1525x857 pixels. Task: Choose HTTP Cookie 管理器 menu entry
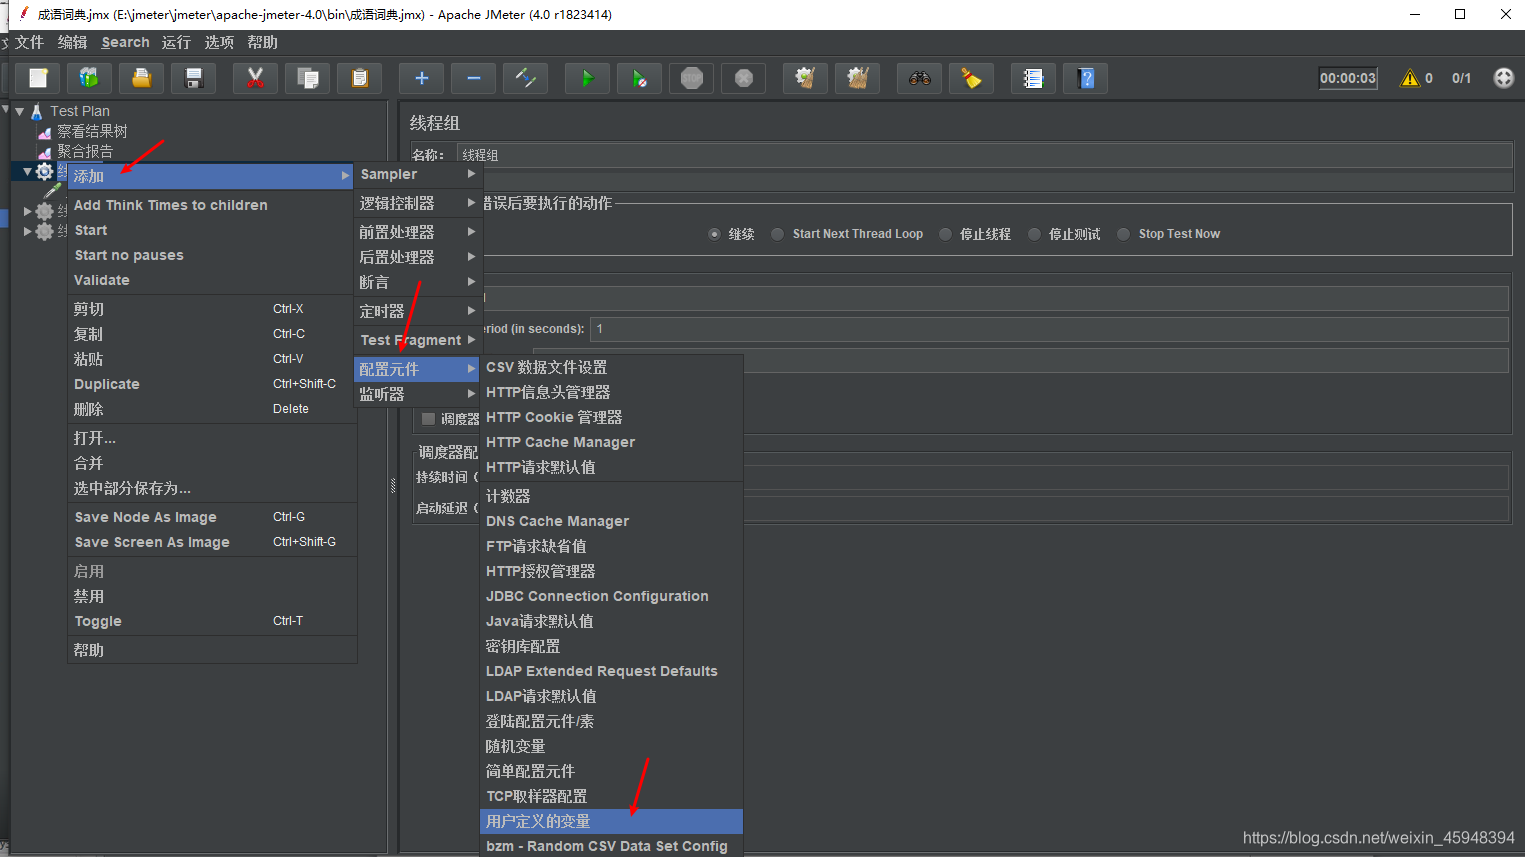(611, 417)
